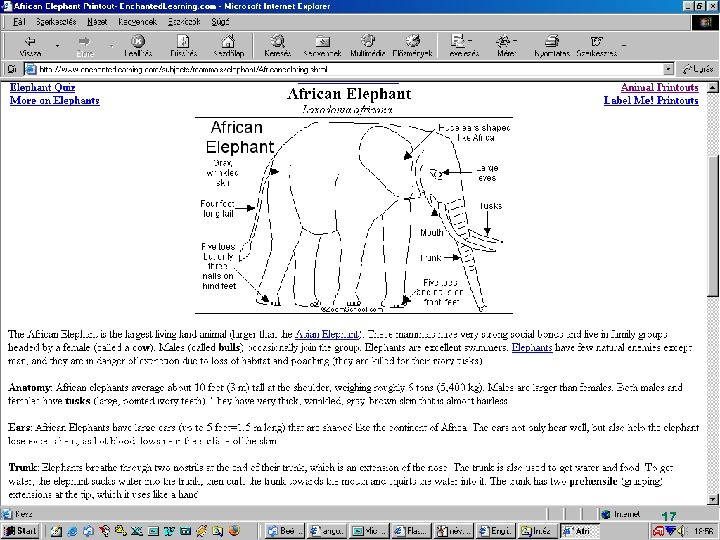The height and width of the screenshot is (540, 720).
Task: Open the Multimédia toolbar icon
Action: (x=367, y=45)
